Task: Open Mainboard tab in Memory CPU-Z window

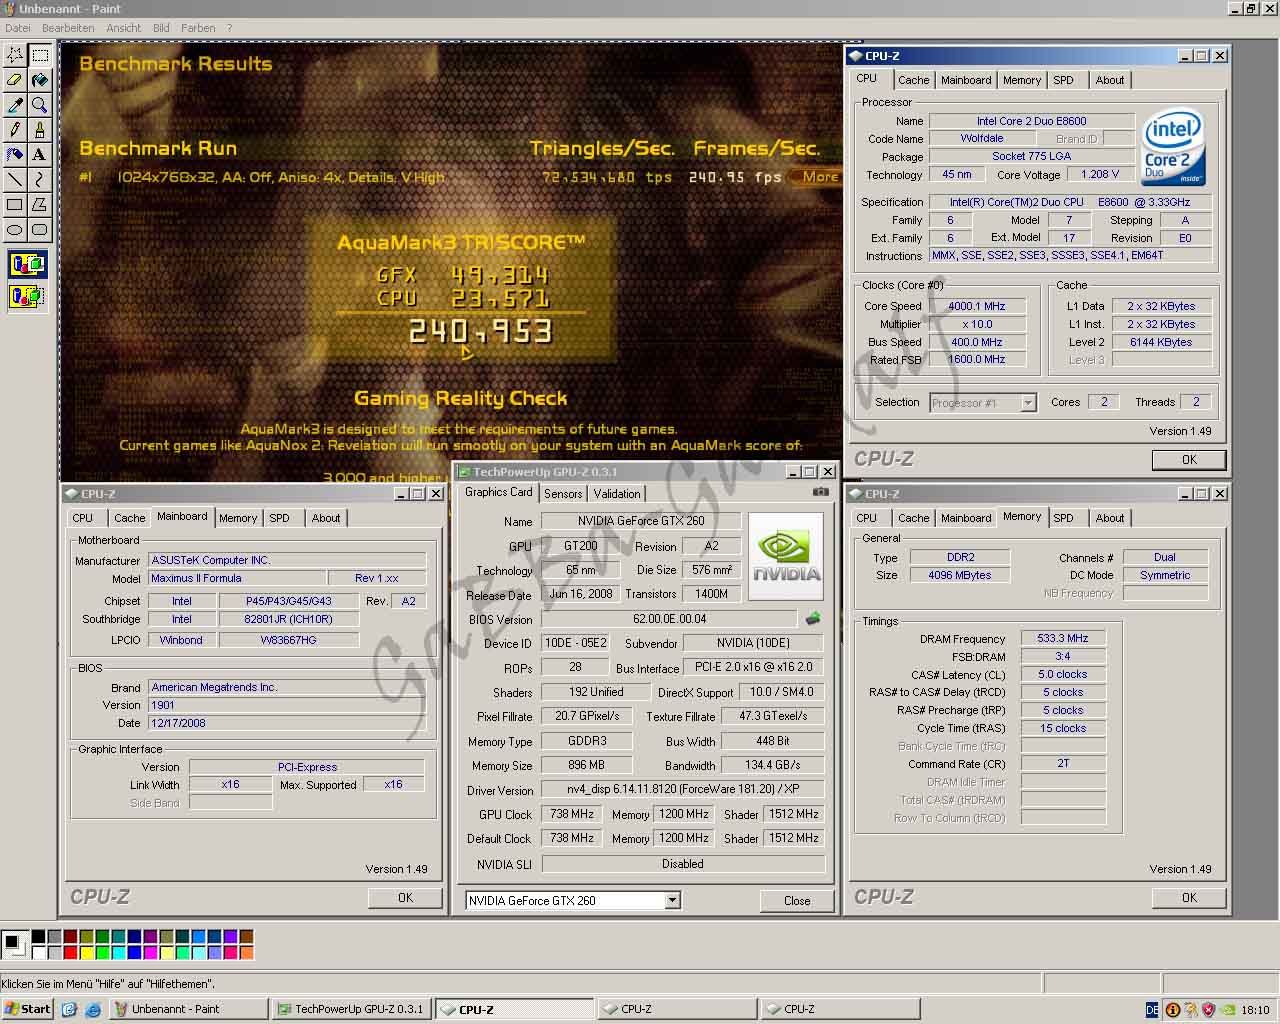Action: click(966, 518)
